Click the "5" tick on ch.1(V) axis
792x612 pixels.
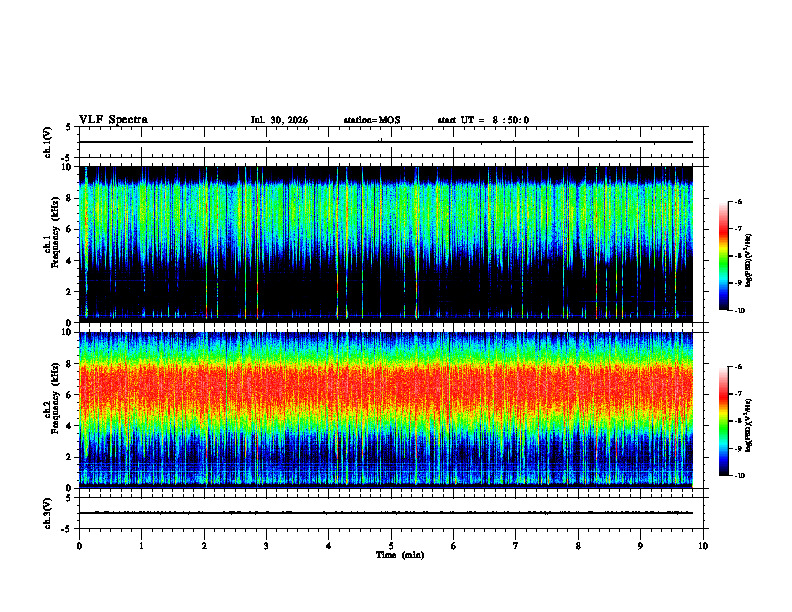point(69,128)
